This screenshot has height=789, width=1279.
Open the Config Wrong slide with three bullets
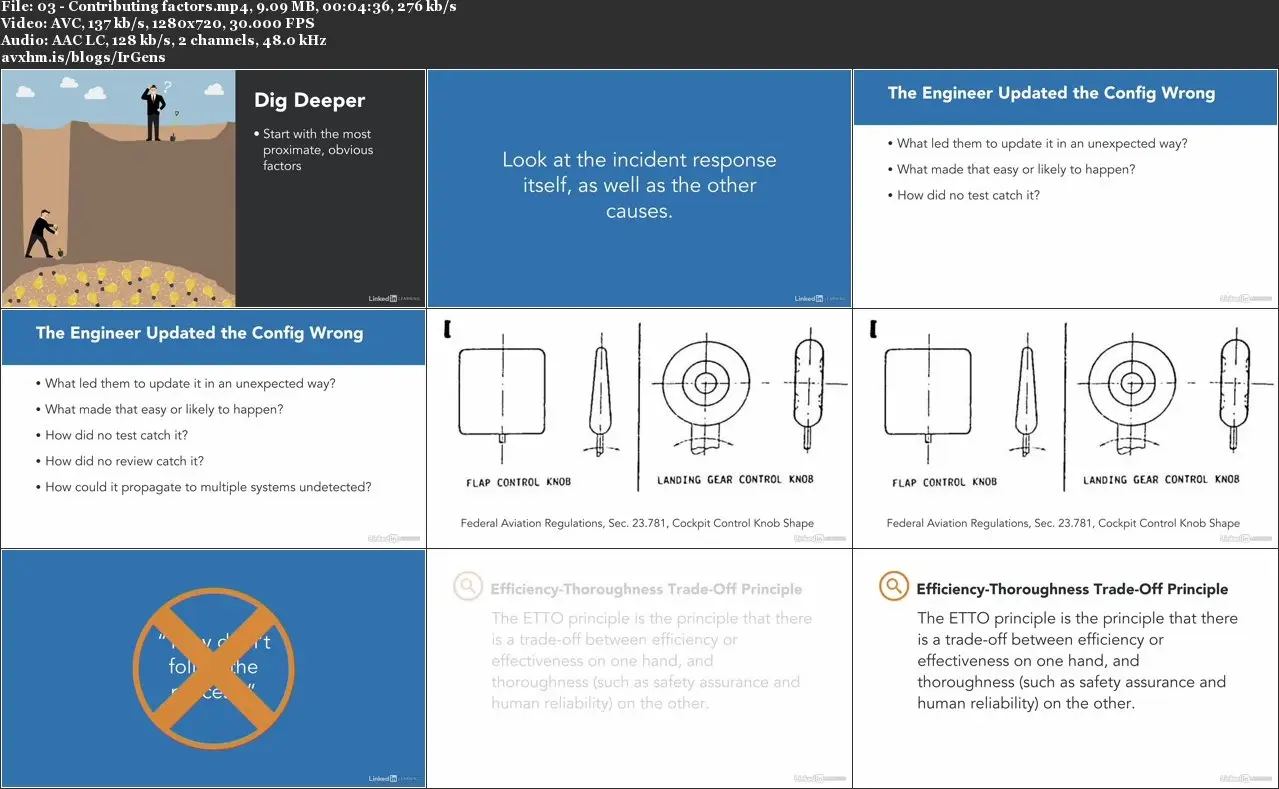[1065, 188]
